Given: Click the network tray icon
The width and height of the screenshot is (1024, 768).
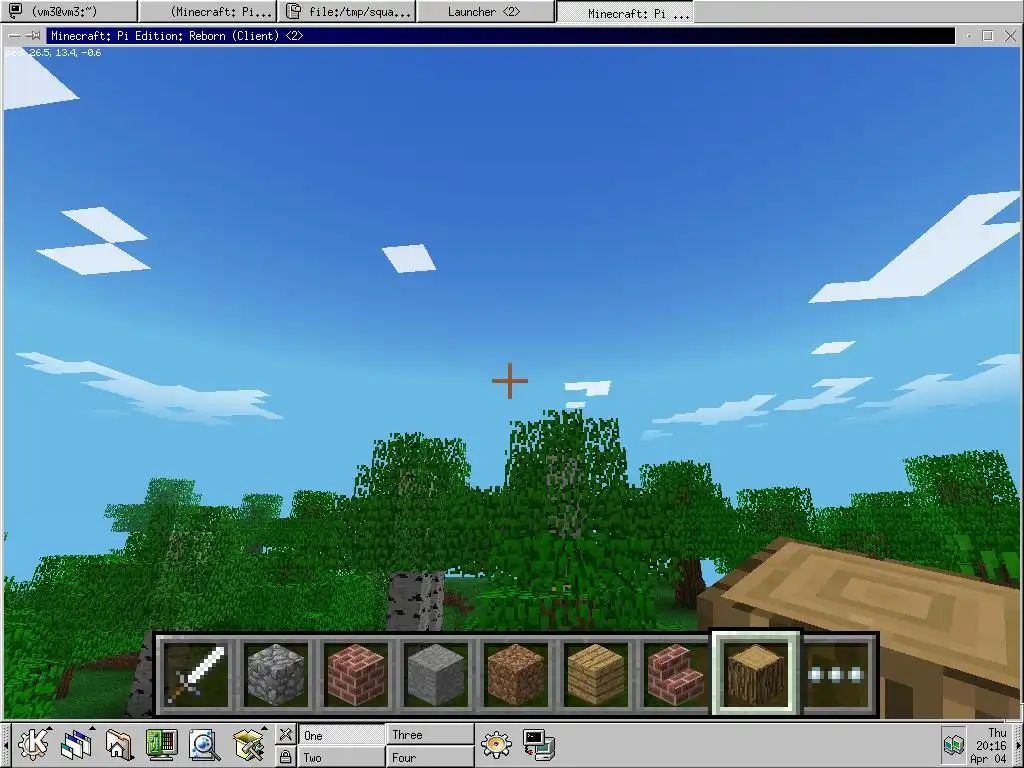Looking at the screenshot, I should [954, 744].
